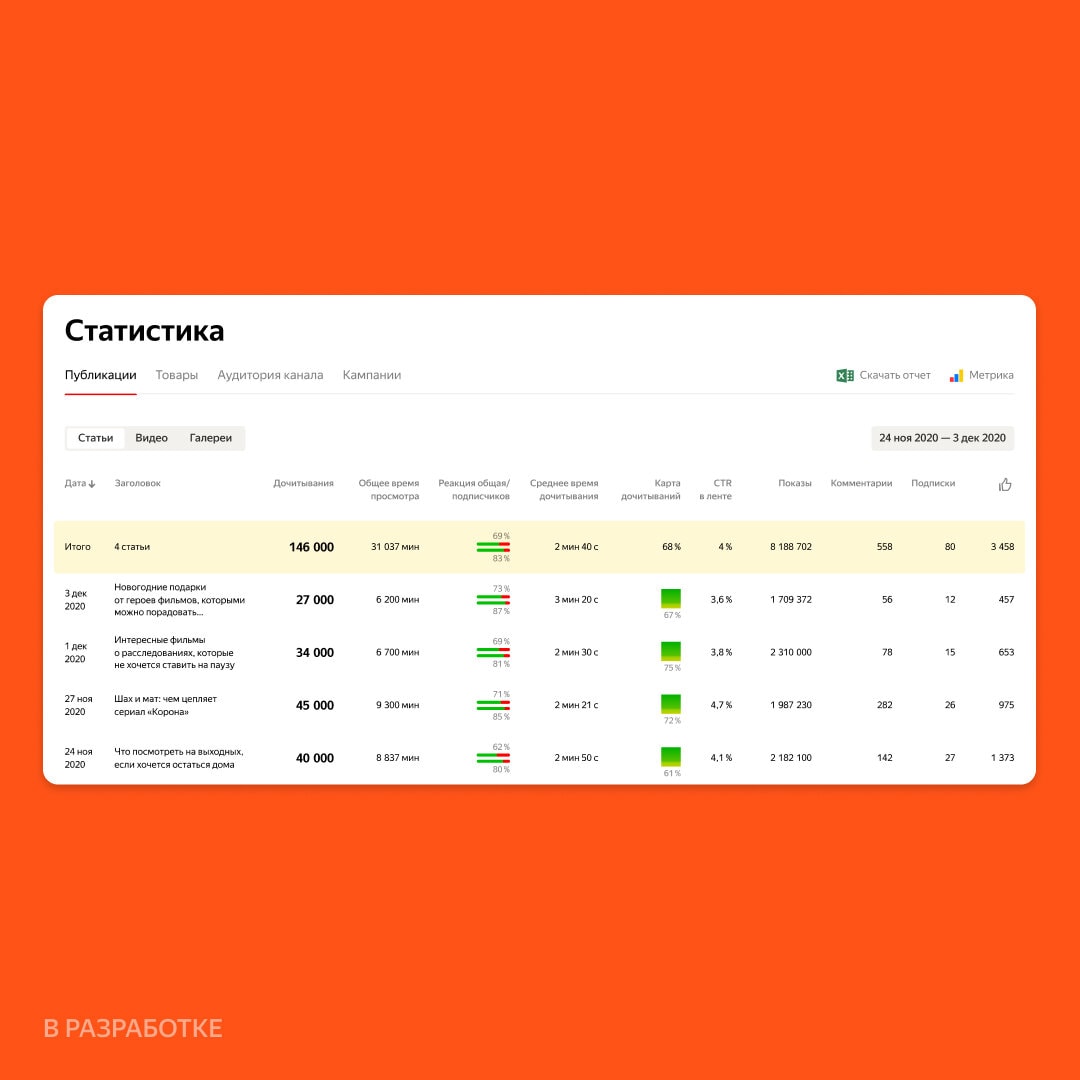Click the Метрика bar chart icon

[956, 375]
